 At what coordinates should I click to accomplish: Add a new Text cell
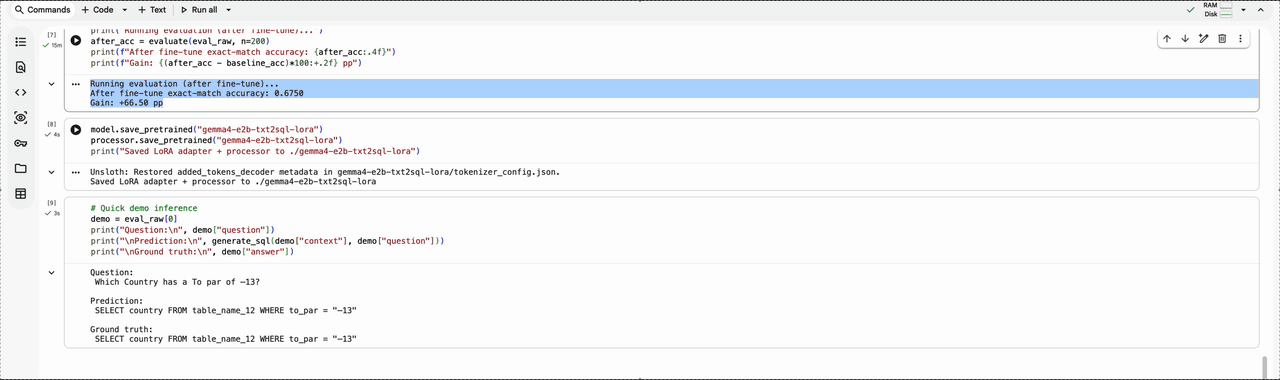[x=152, y=10]
